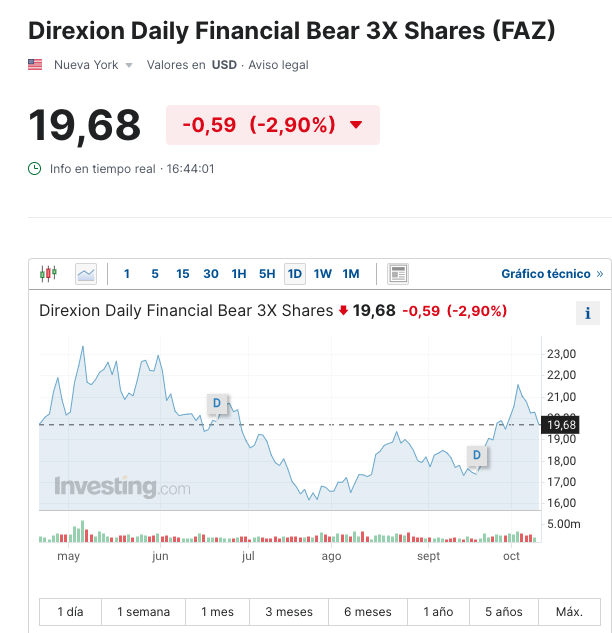
Task: Select the 1D interval toggle
Action: pyautogui.click(x=295, y=274)
